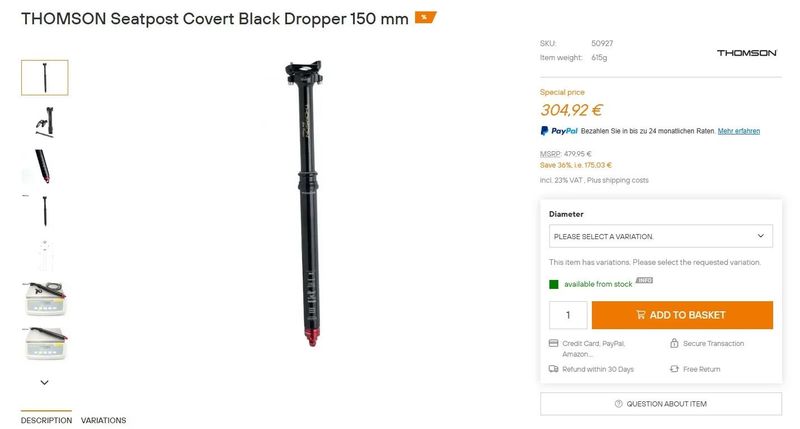The image size is (800, 429).
Task: Expand more thumbnails with the down chevron
Action: [x=44, y=382]
